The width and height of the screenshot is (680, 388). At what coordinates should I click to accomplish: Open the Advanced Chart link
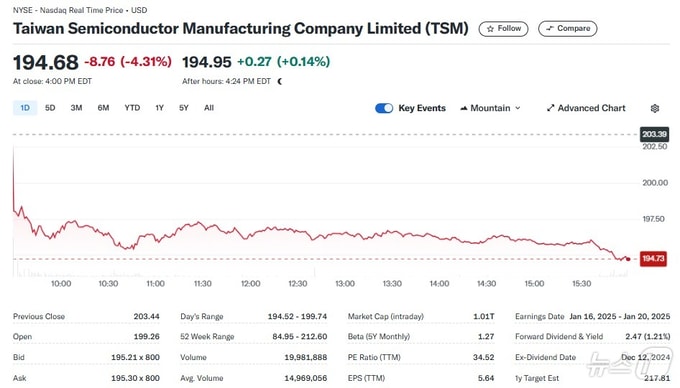click(586, 108)
